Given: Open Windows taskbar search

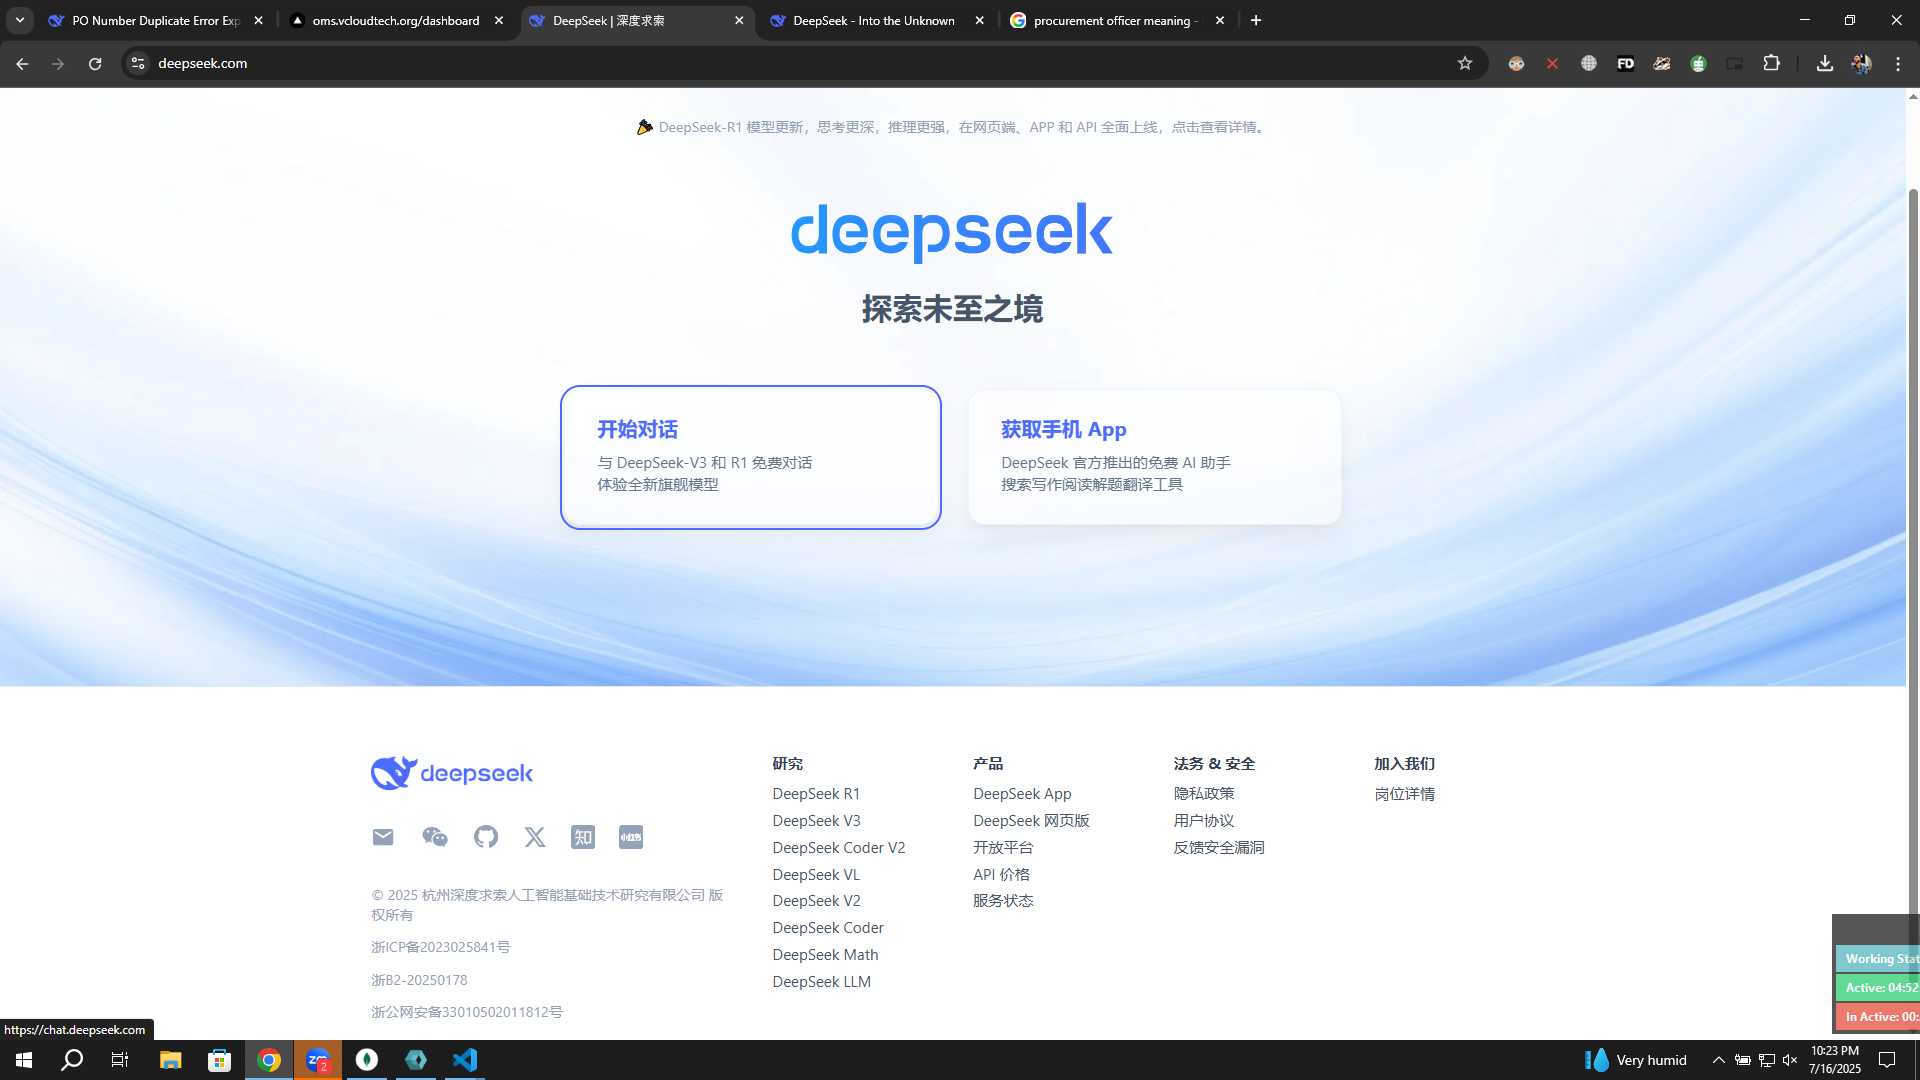Looking at the screenshot, I should [72, 1060].
